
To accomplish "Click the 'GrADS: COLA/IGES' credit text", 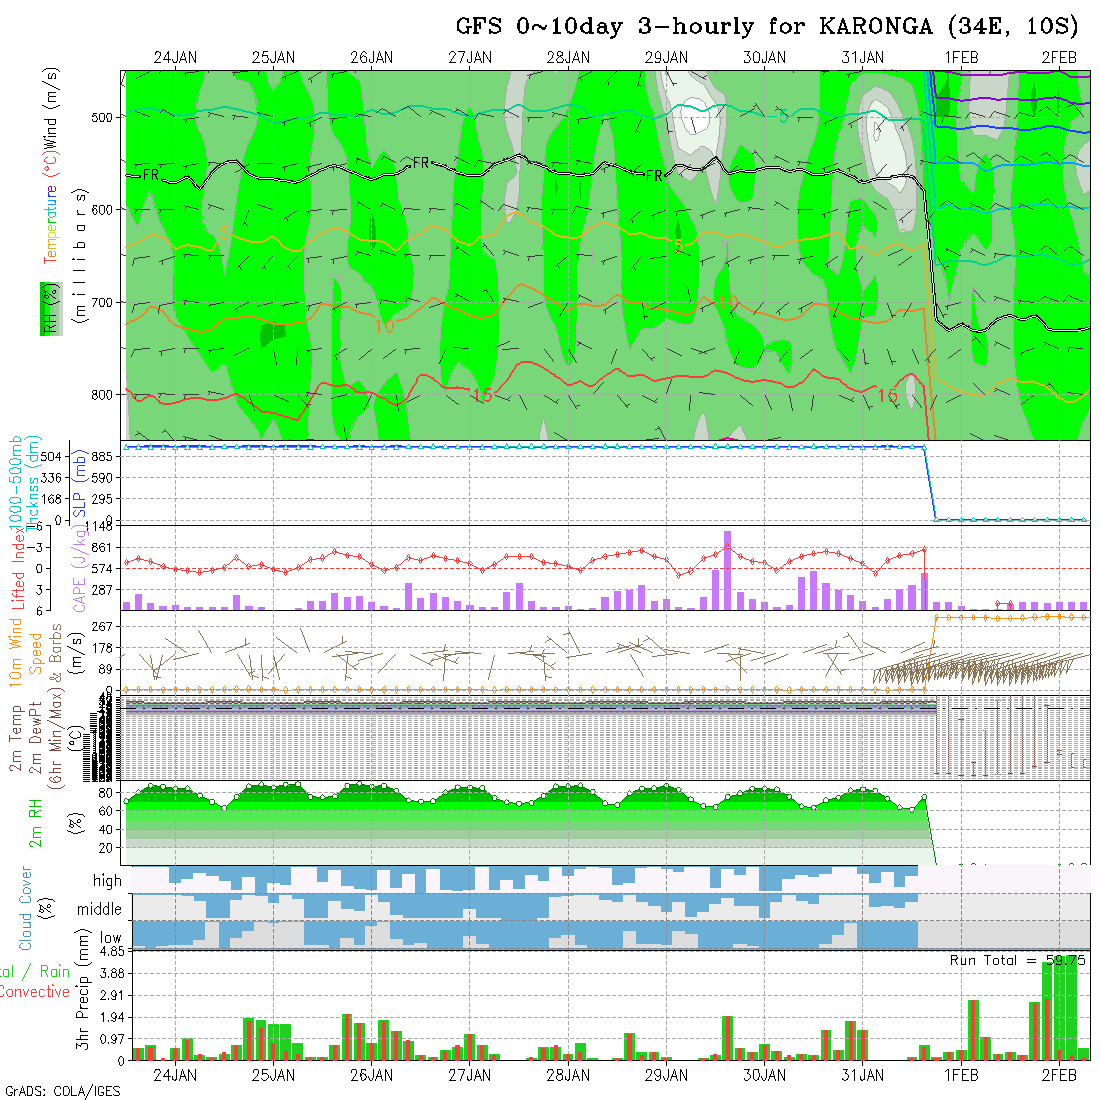I will coord(62,1091).
